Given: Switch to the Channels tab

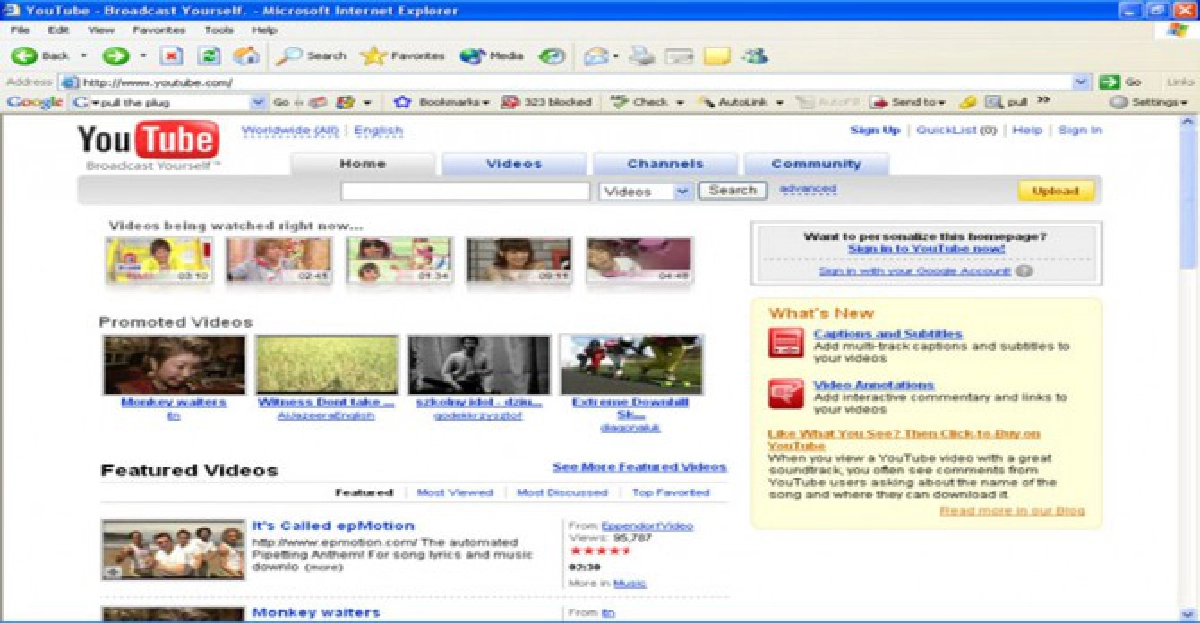Looking at the screenshot, I should (665, 164).
